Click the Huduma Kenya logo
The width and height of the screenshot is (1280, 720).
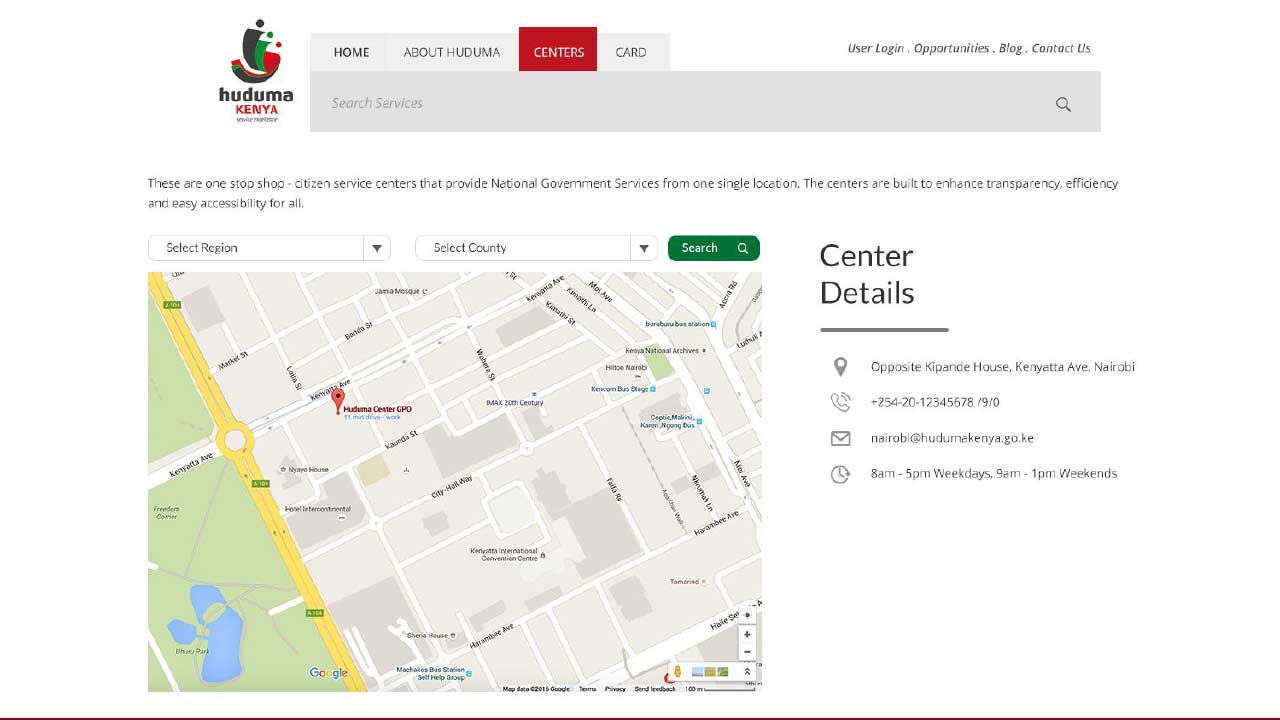pos(256,71)
